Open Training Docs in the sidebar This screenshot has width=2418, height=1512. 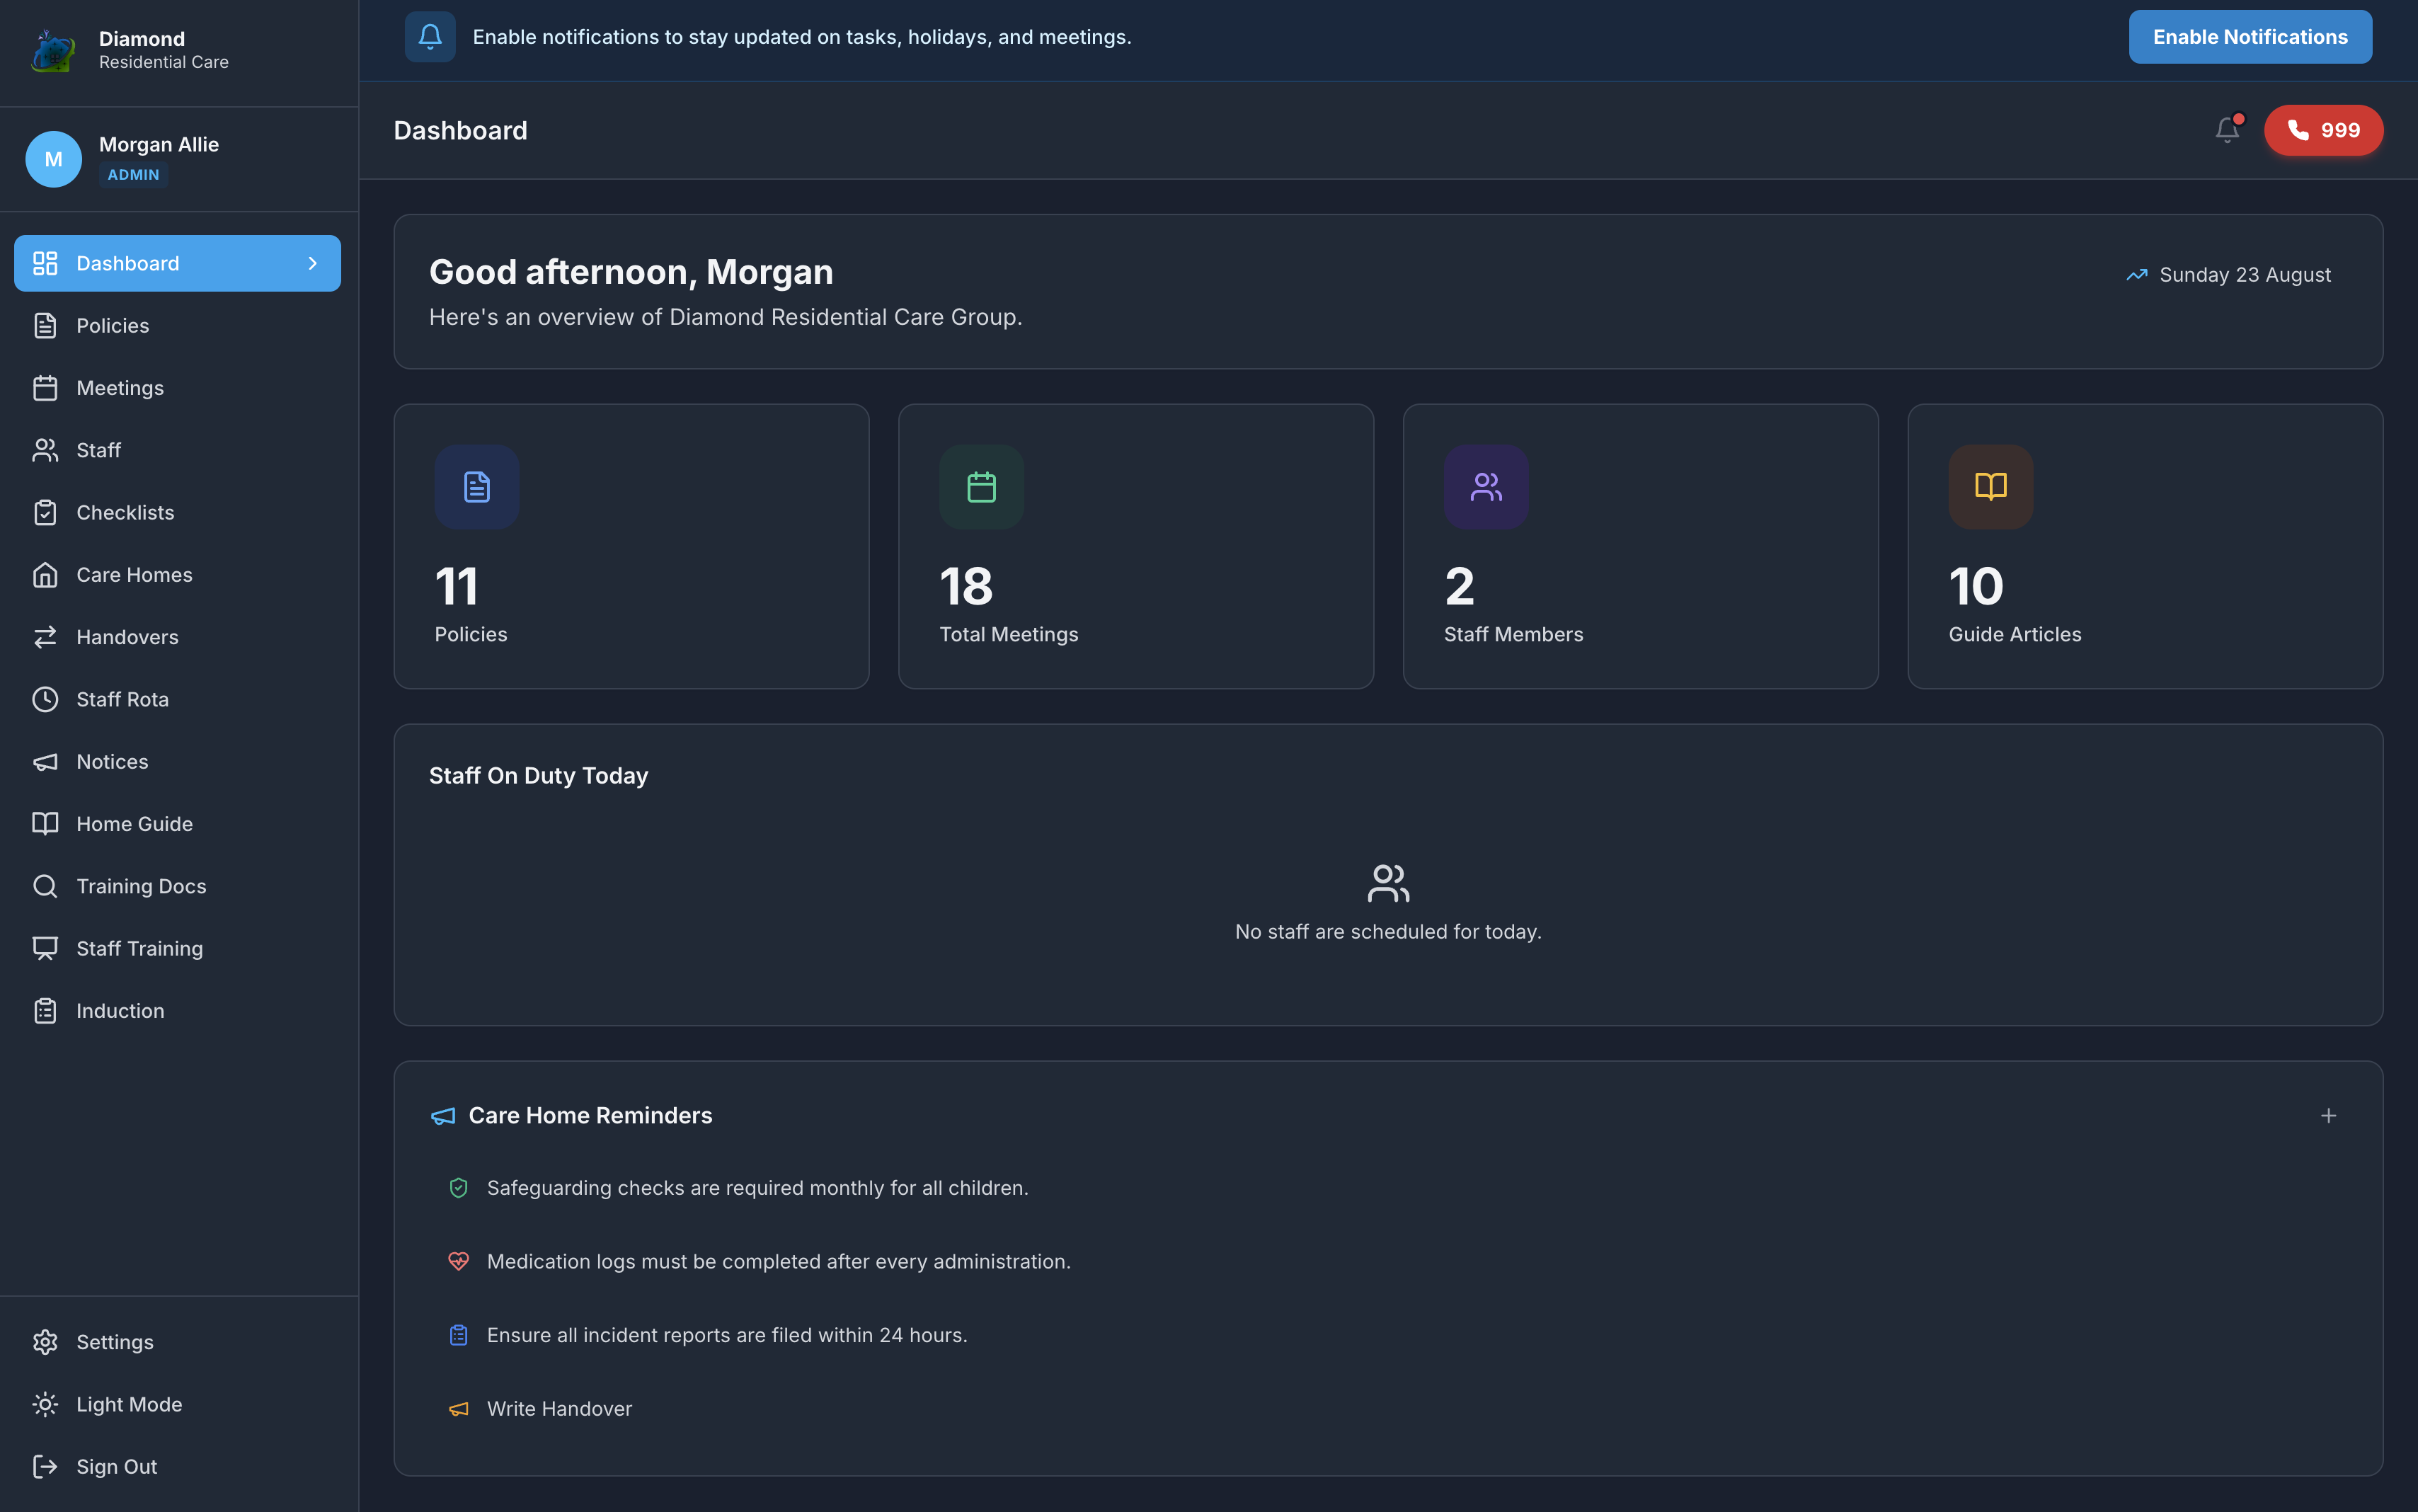click(178, 886)
